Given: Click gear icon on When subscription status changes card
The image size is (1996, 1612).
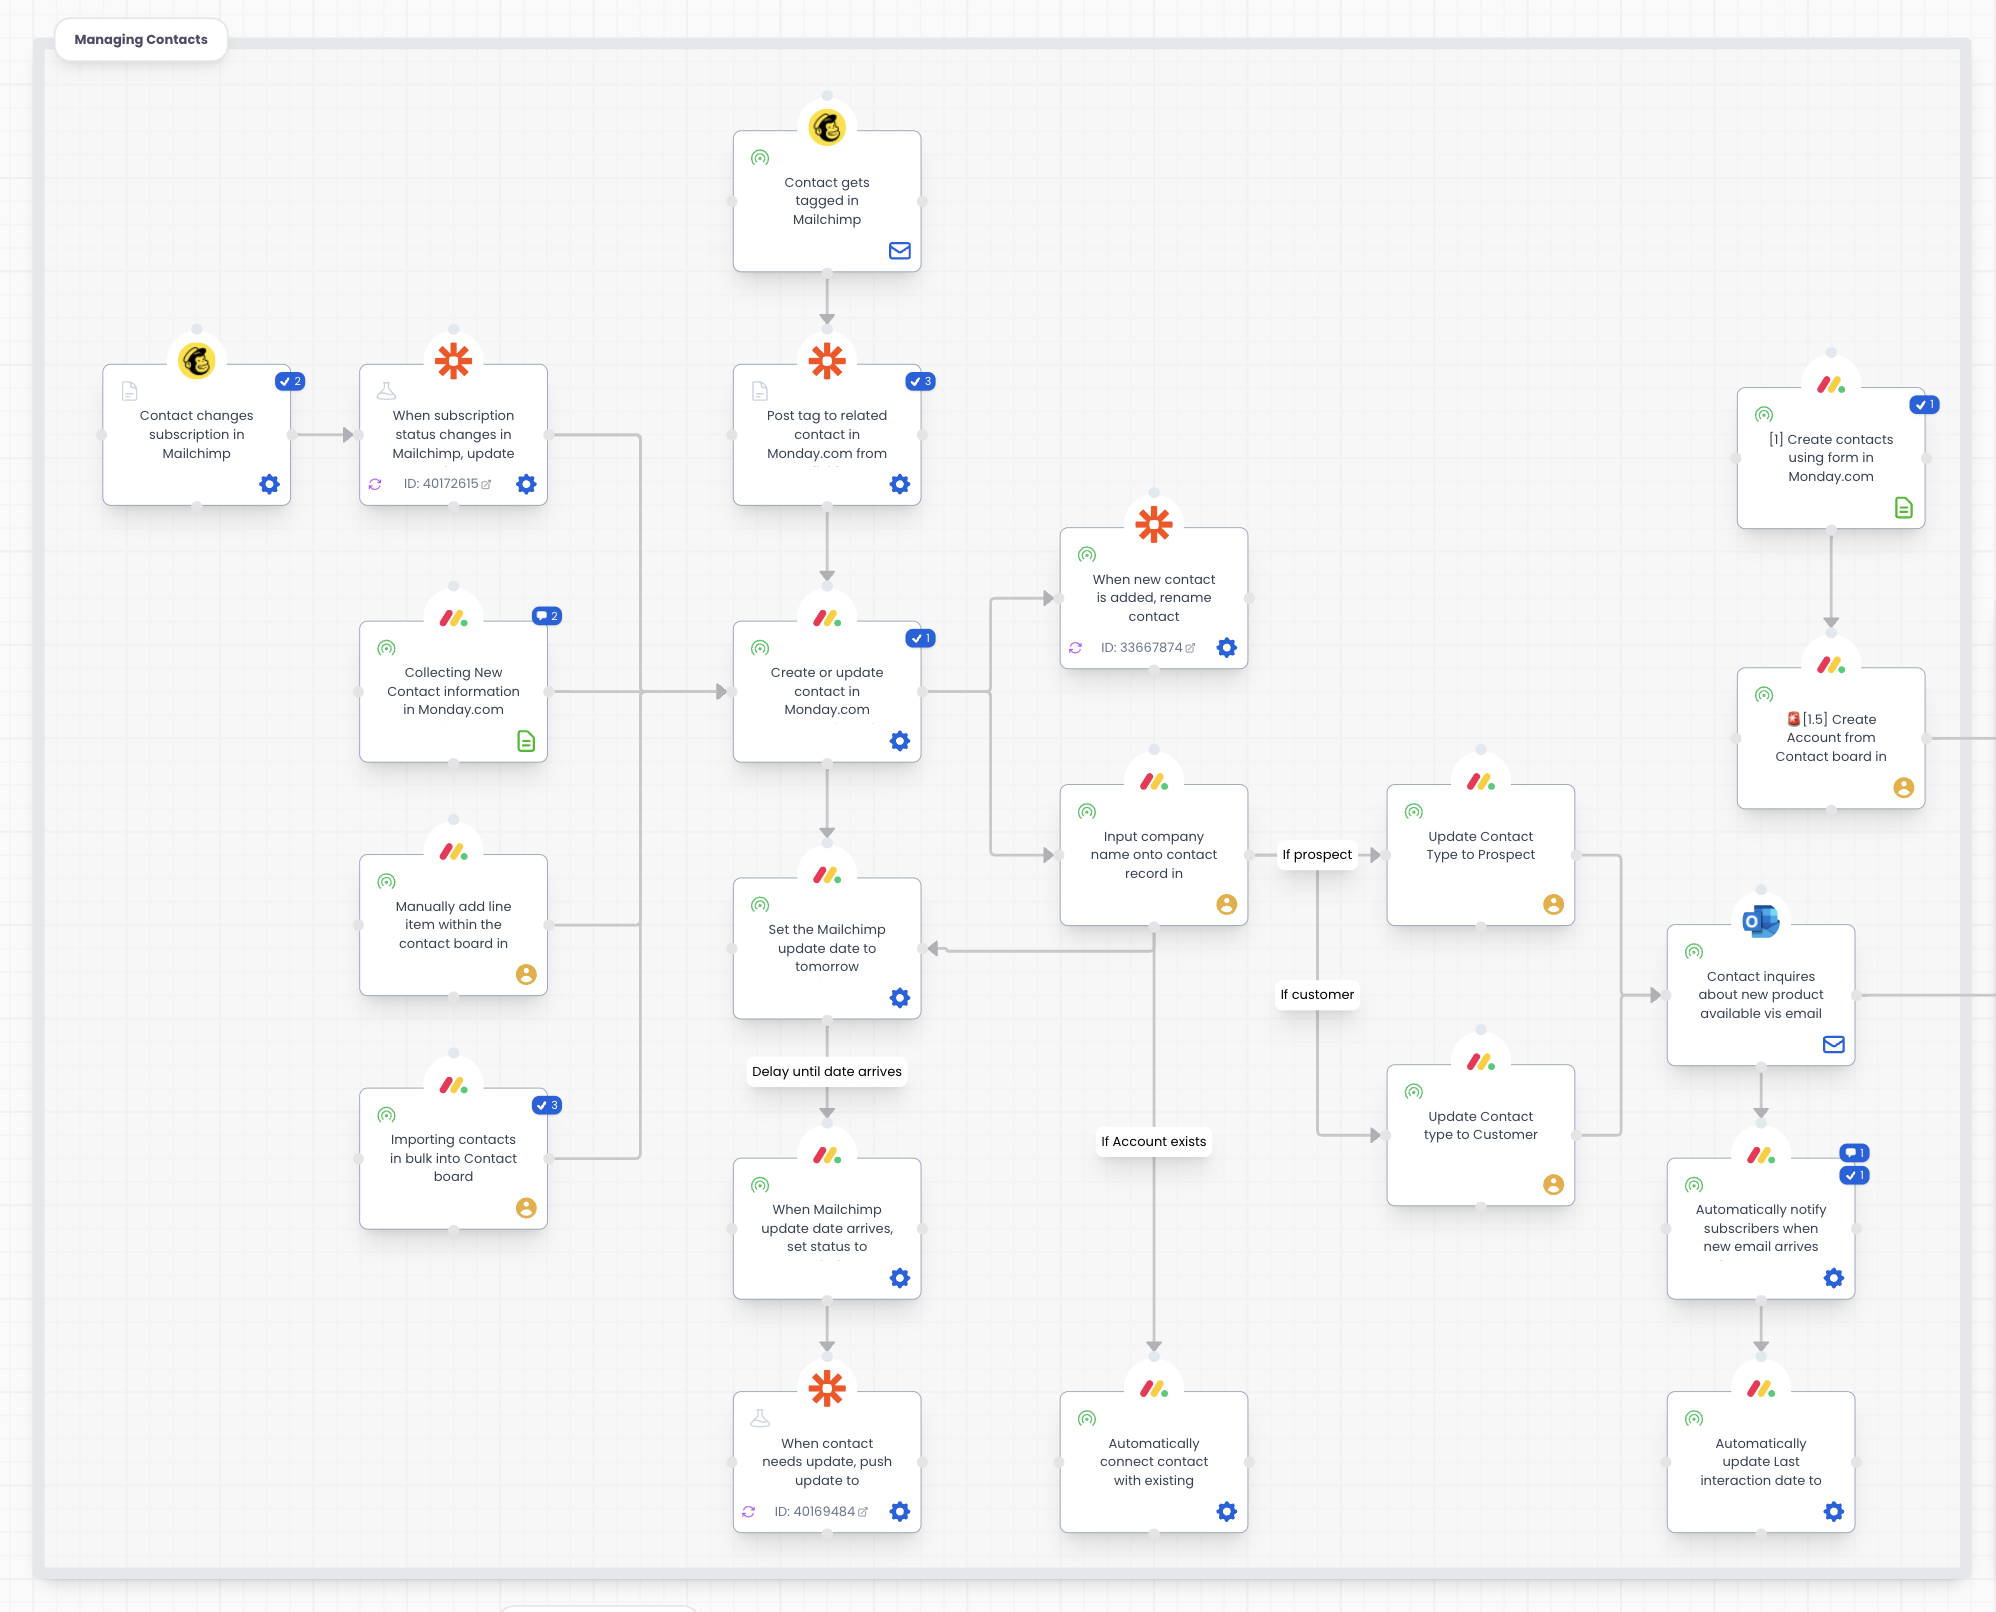Looking at the screenshot, I should (527, 484).
